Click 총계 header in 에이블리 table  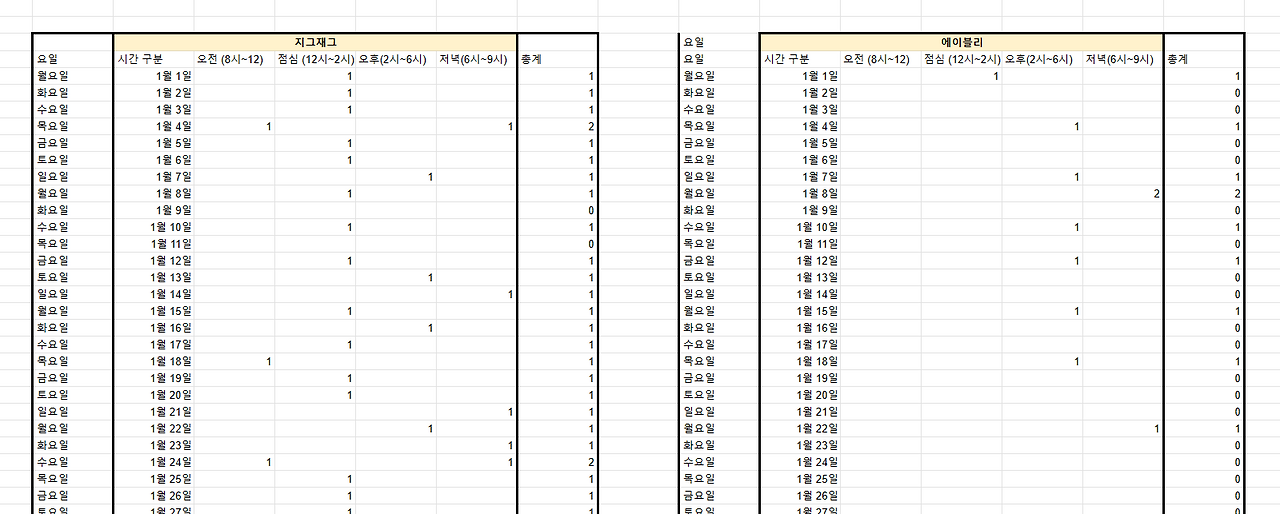pyautogui.click(x=1178, y=59)
